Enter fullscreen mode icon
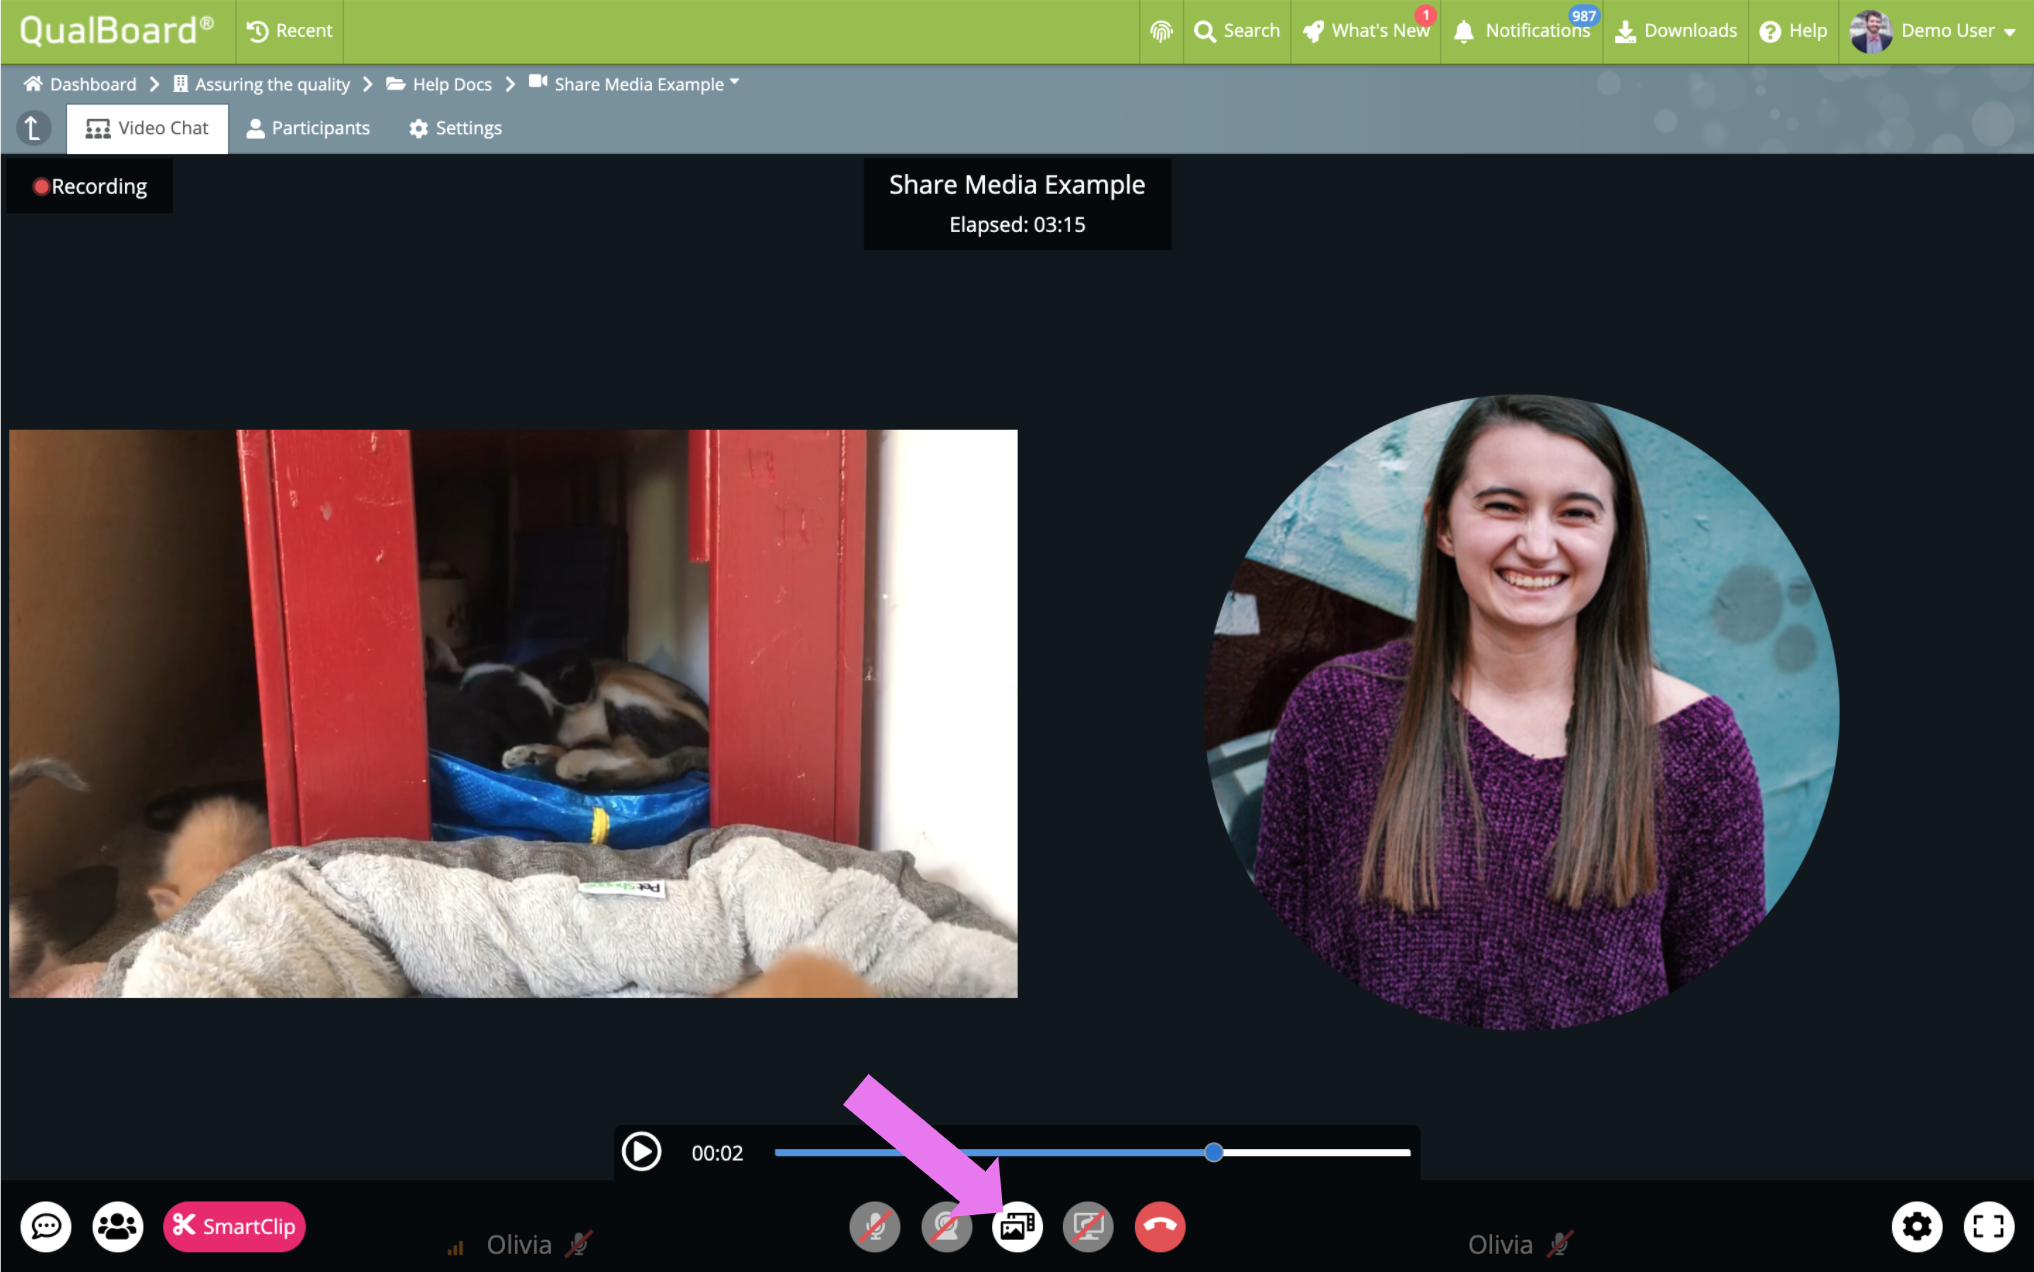 pos(1988,1226)
